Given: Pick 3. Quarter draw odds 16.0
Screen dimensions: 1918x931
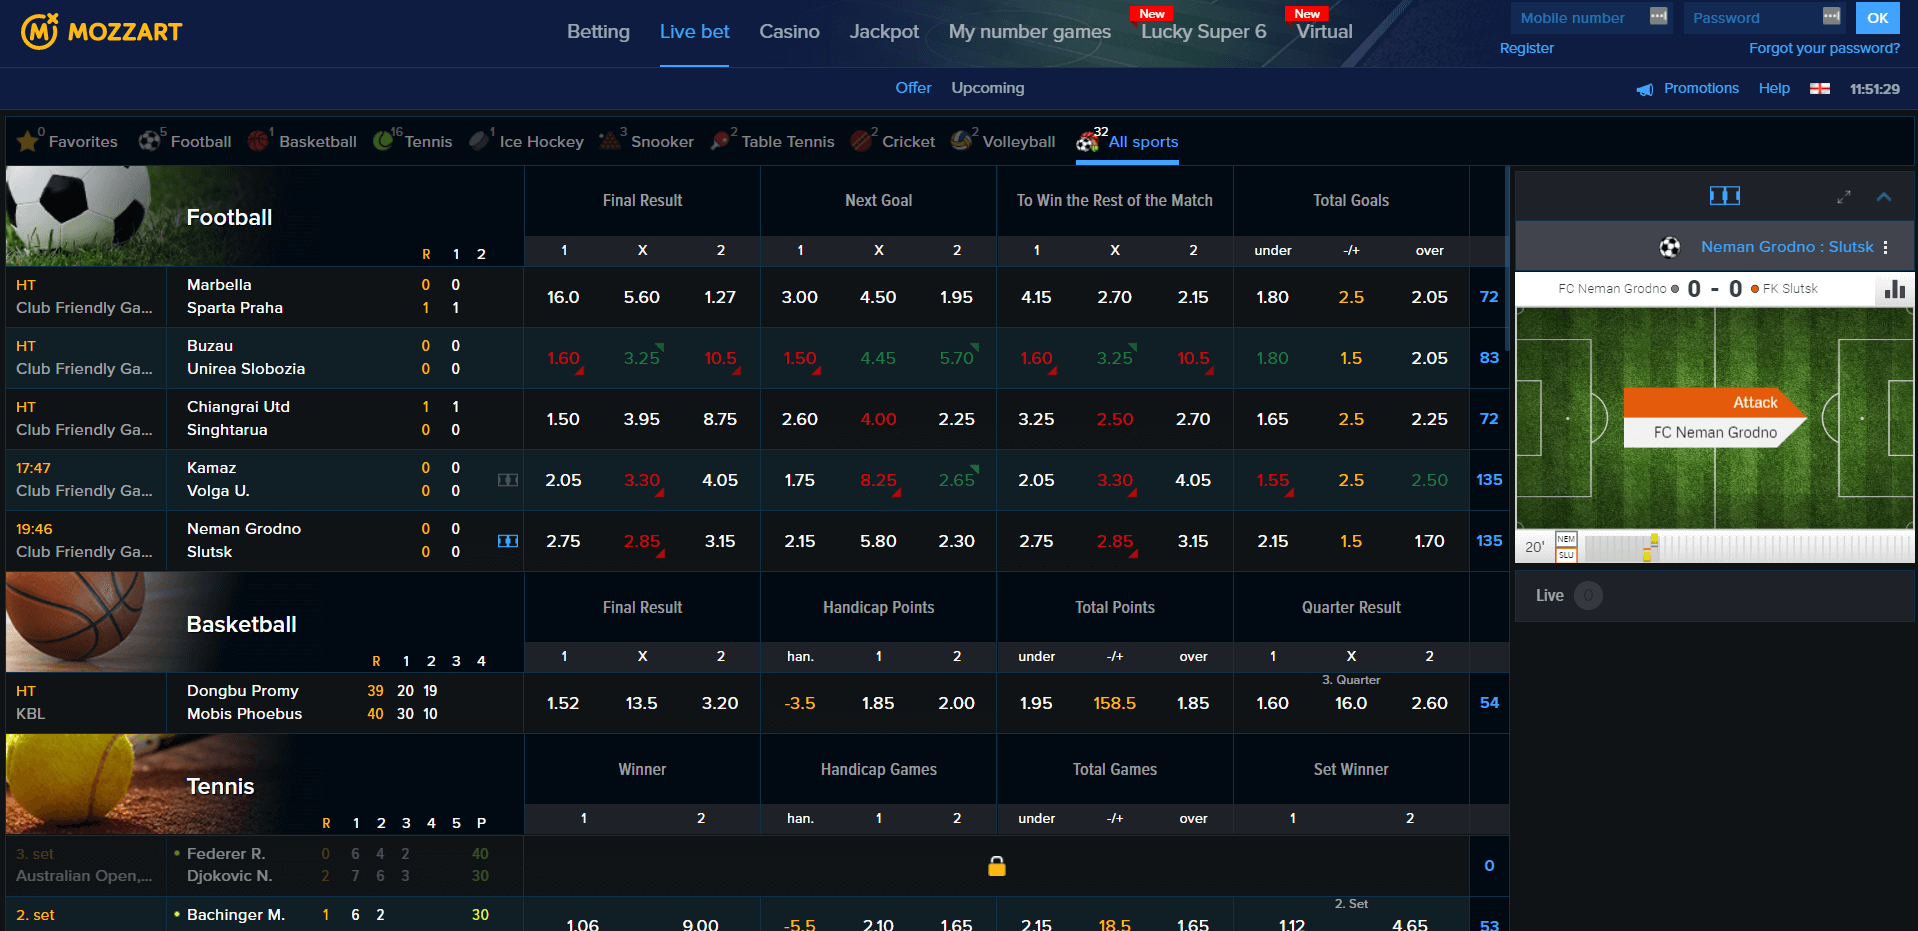Looking at the screenshot, I should [1351, 703].
